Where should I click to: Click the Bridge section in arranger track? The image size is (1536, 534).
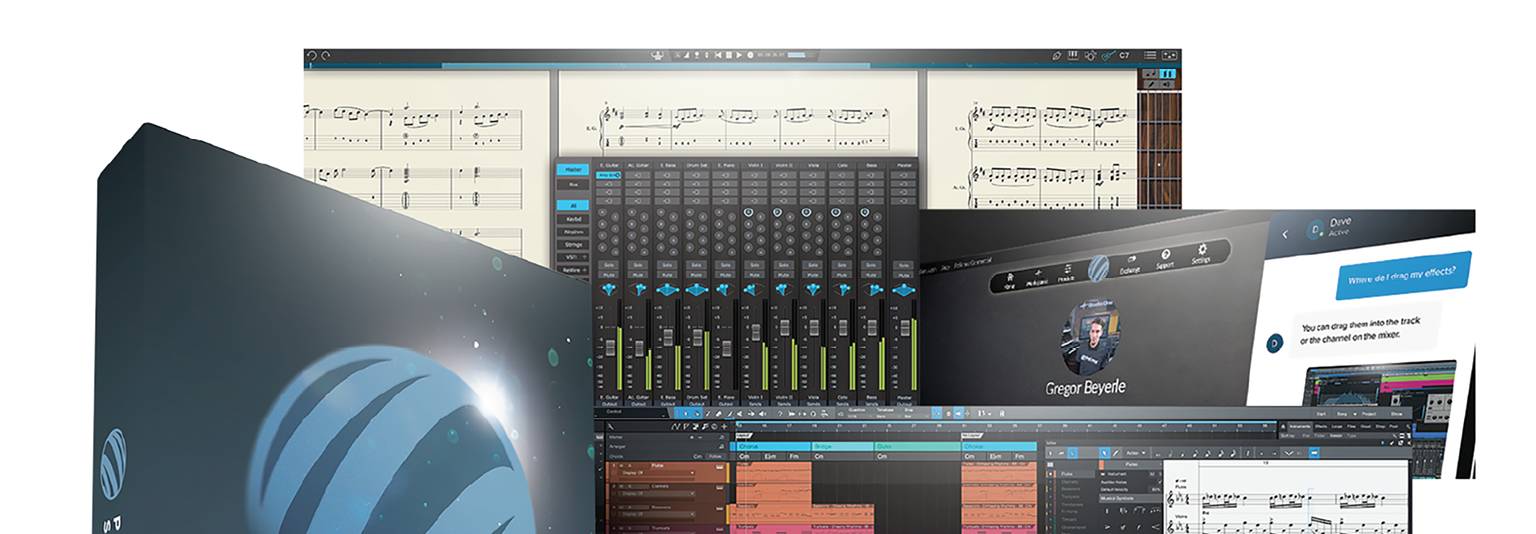[x=842, y=447]
